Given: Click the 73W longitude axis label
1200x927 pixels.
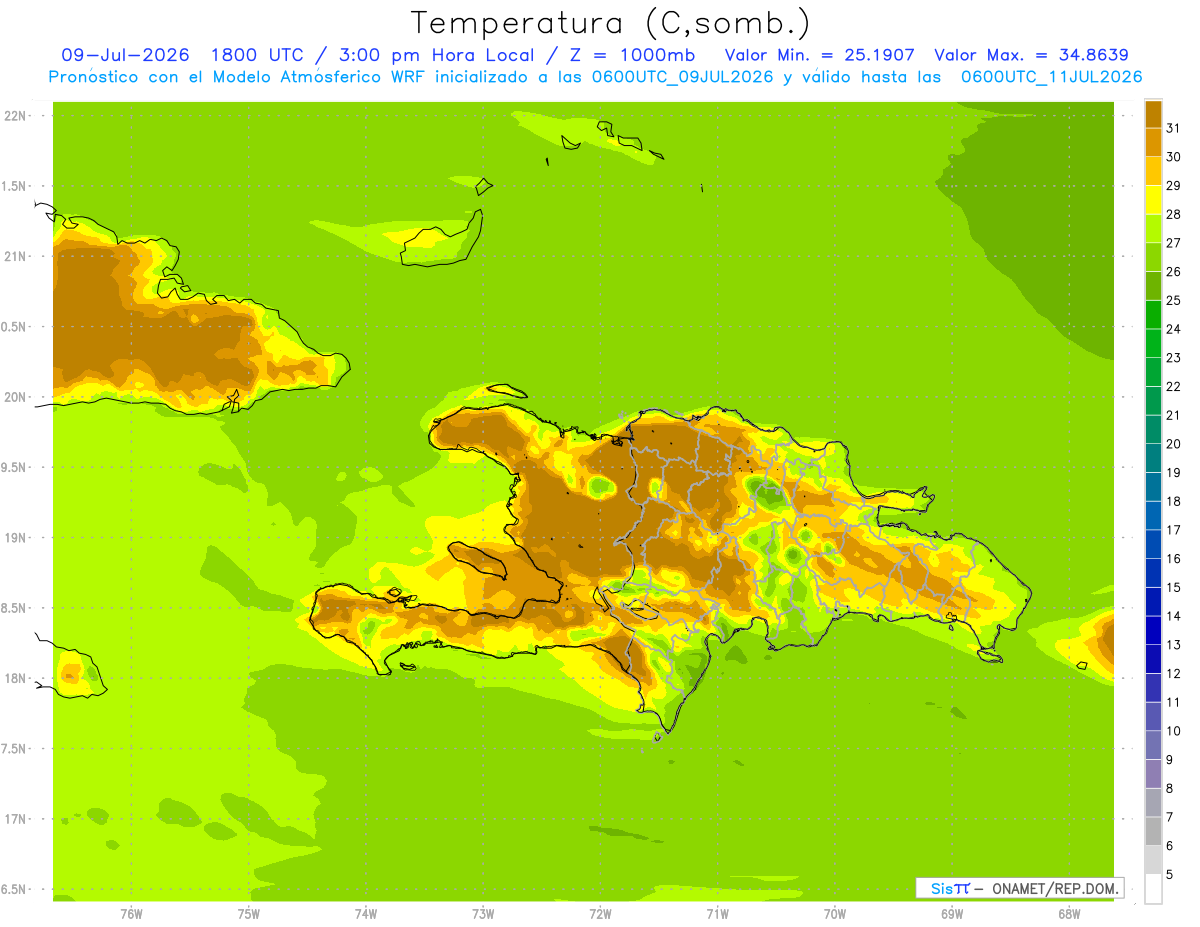Looking at the screenshot, I should (x=483, y=914).
